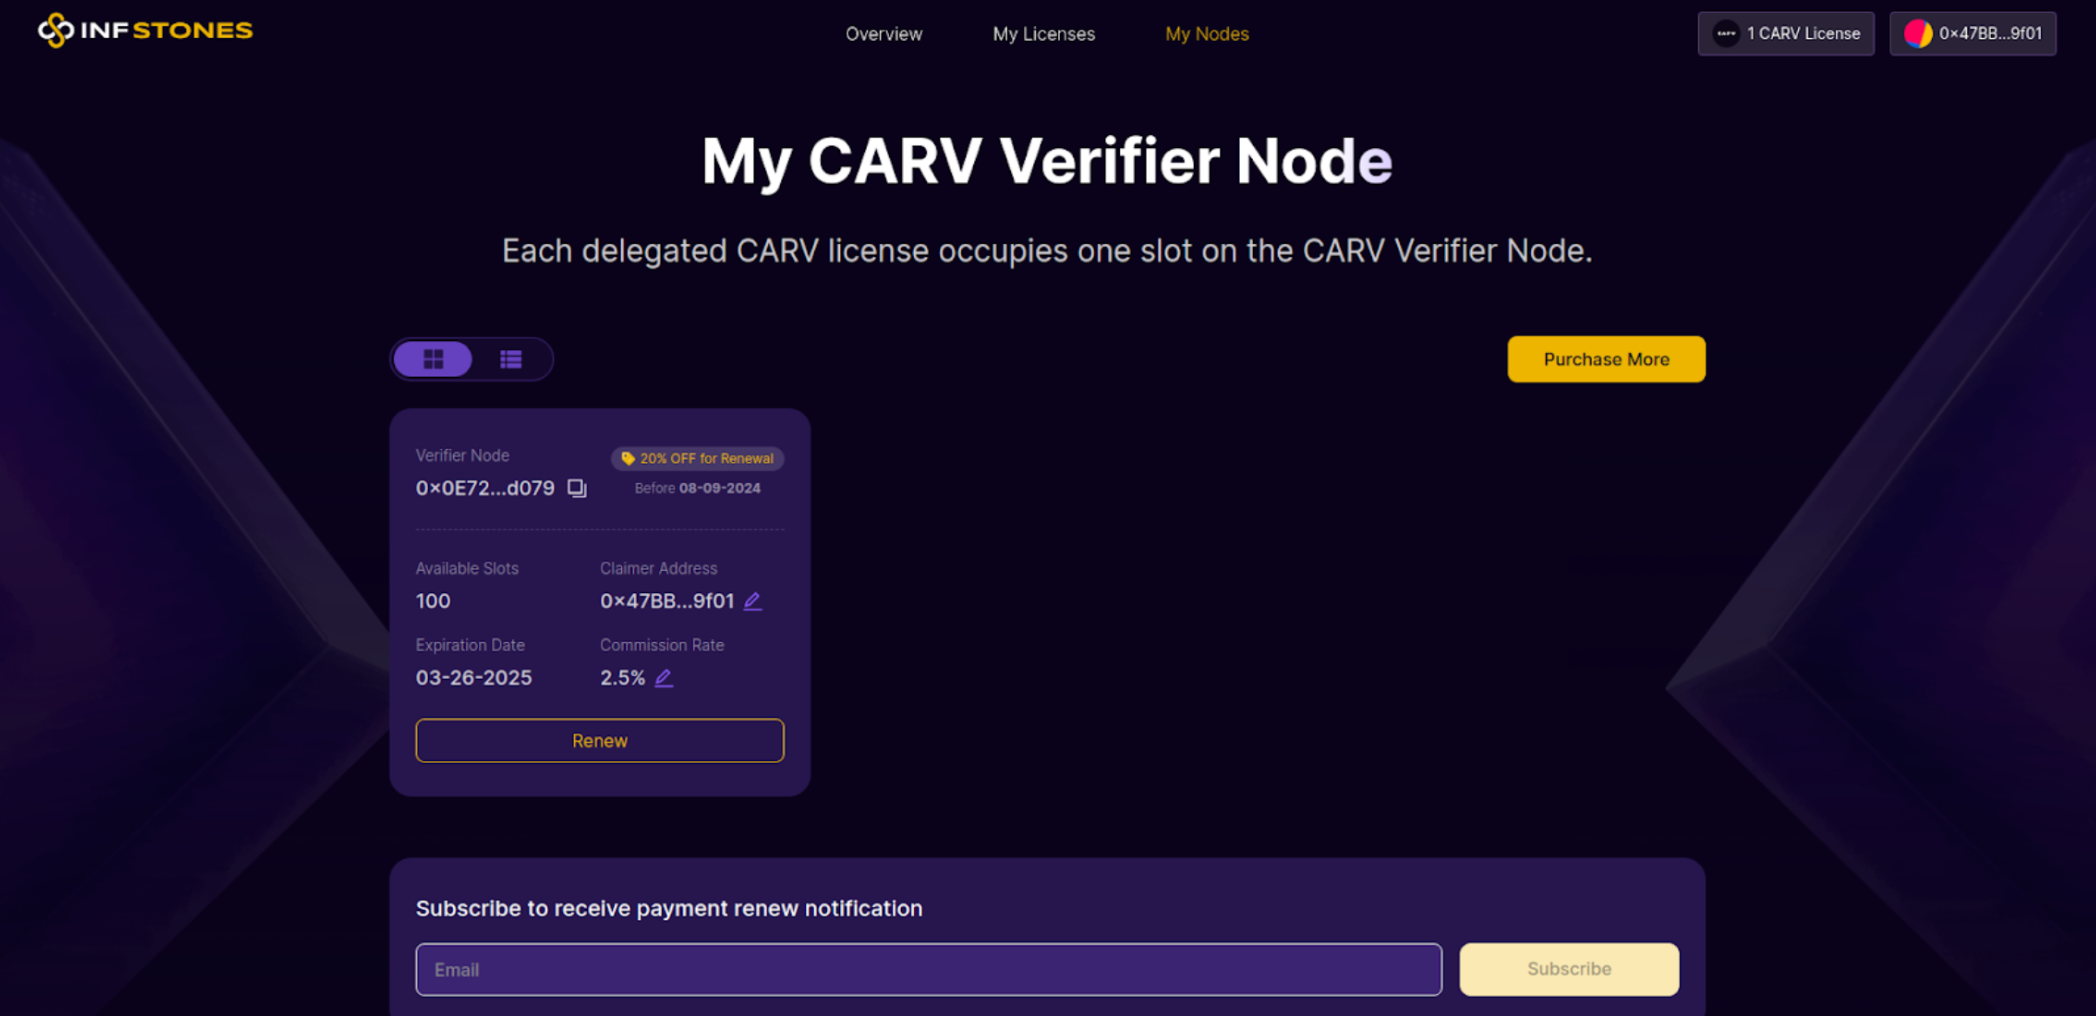Select claimer address 0x47BB...9f01 in card

click(667, 601)
